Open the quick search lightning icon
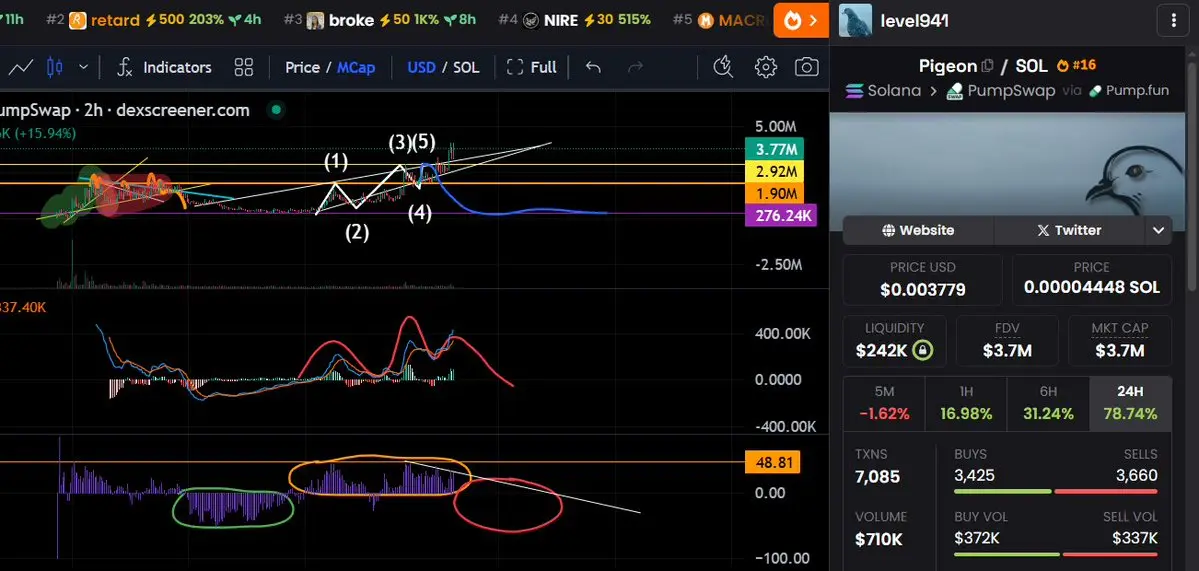 pos(722,67)
